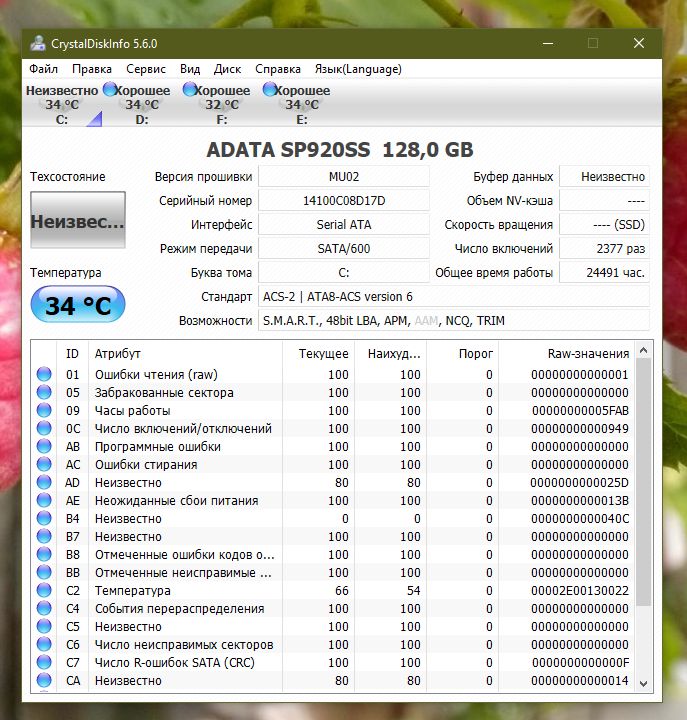This screenshot has width=687, height=720.
Task: Click status orb for attribute 0C row
Action: point(44,428)
